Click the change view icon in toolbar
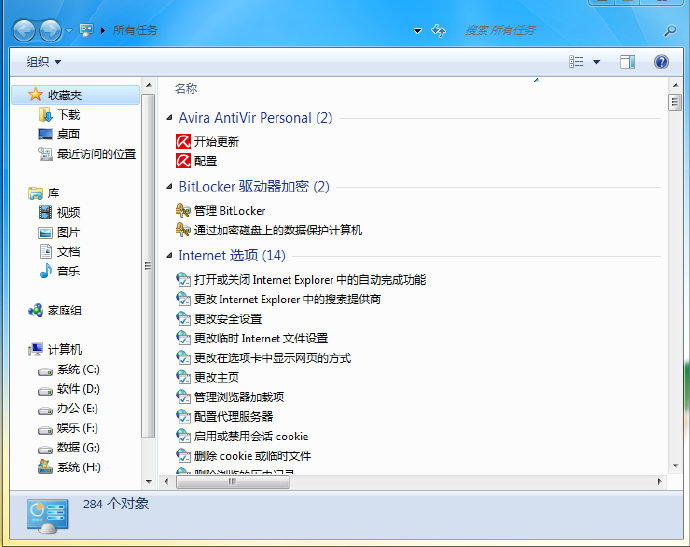 (576, 62)
